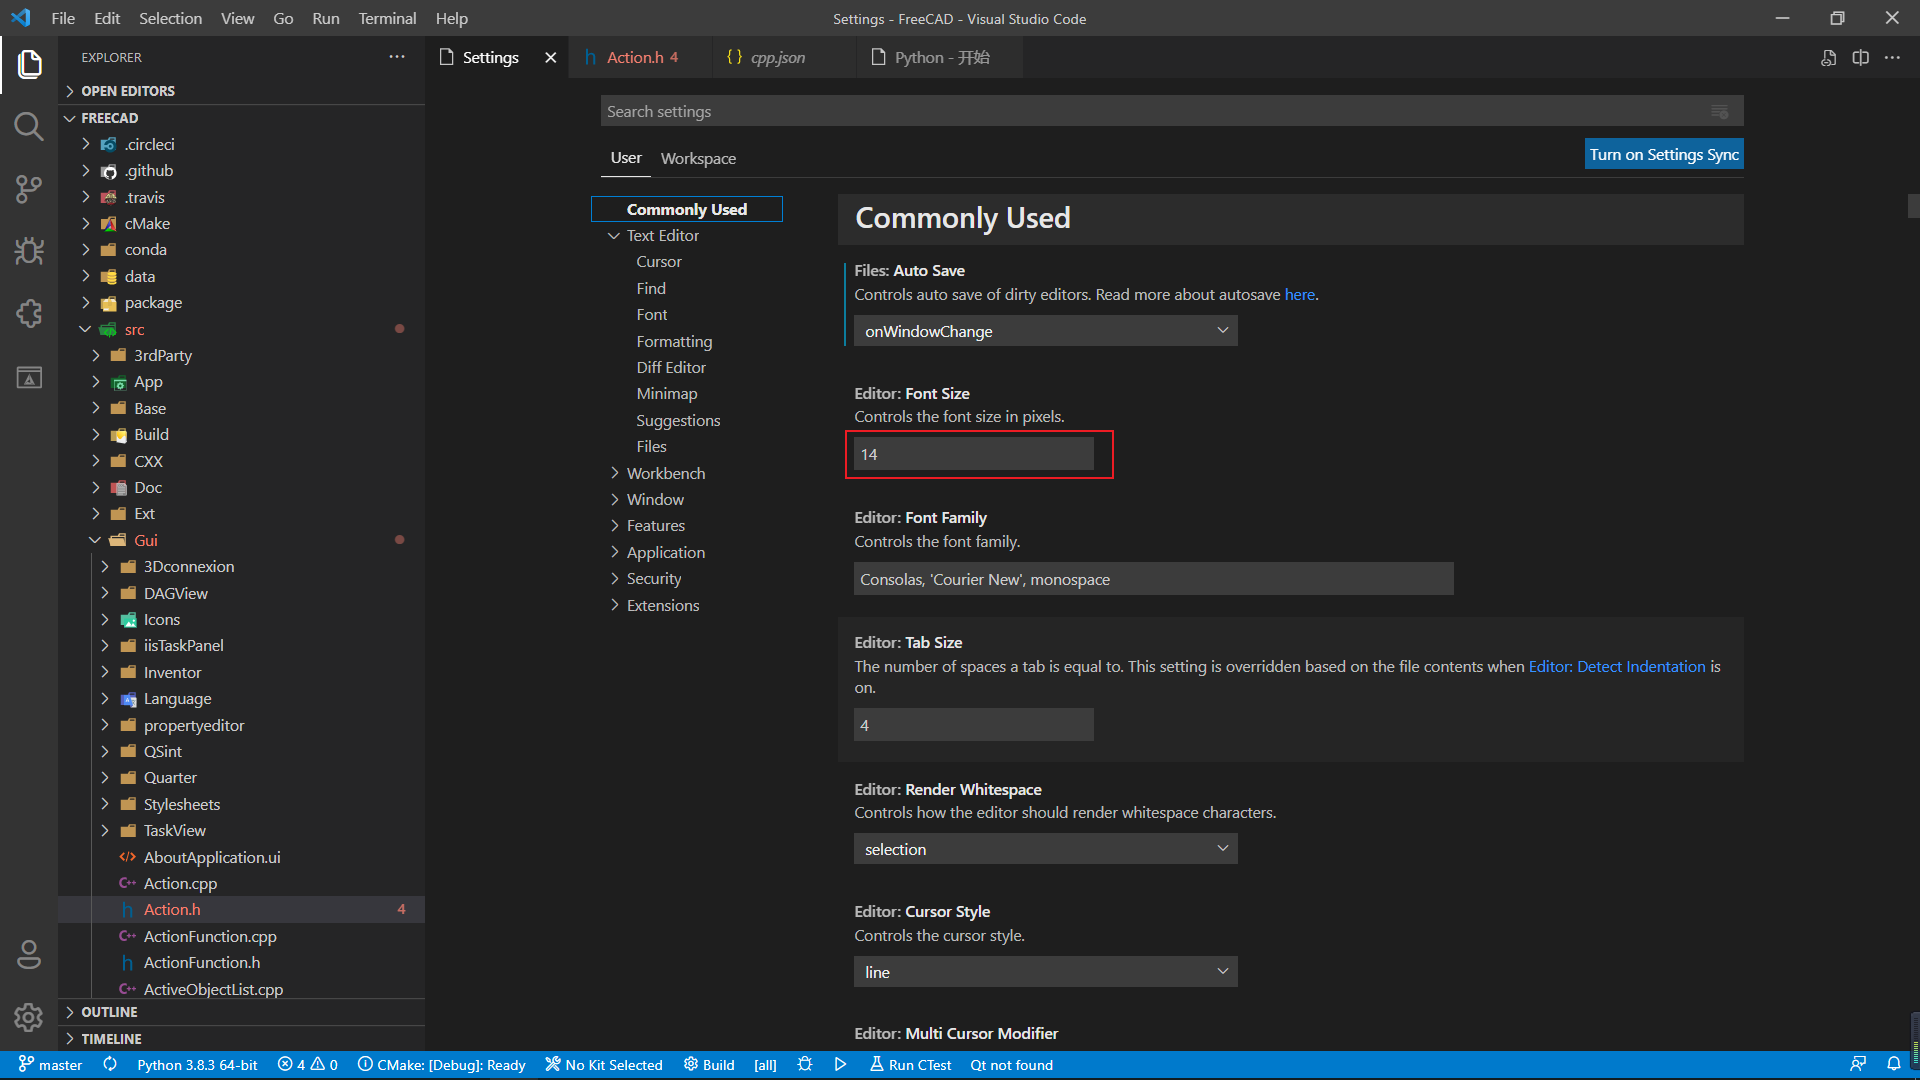Open Settings as JSON via editor title icon
The height and width of the screenshot is (1080, 1920).
pos(1829,57)
